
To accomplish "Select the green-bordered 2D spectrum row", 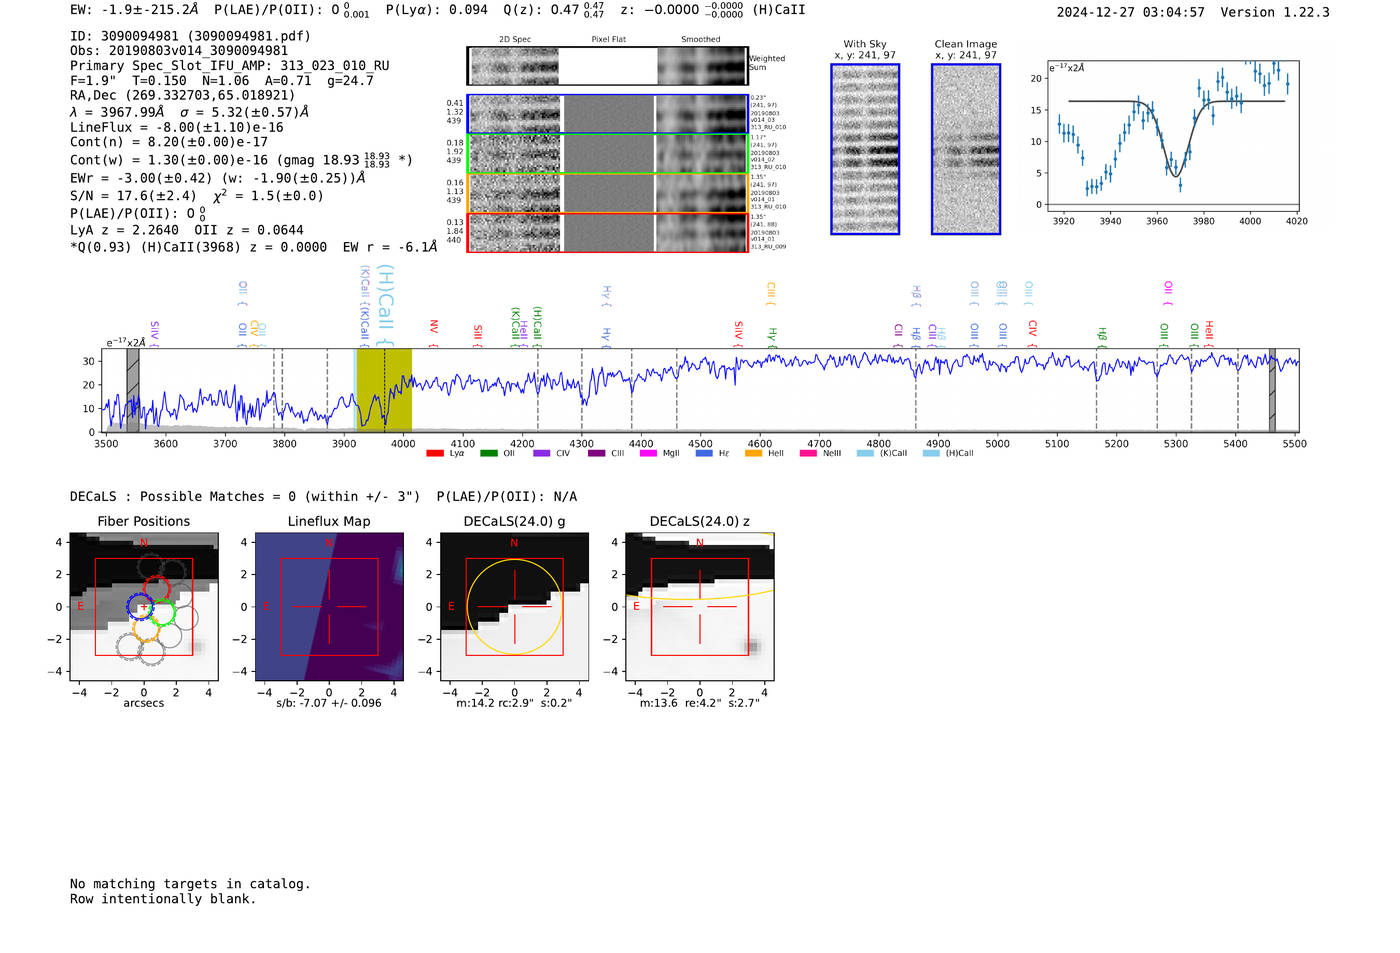I will pos(607,154).
